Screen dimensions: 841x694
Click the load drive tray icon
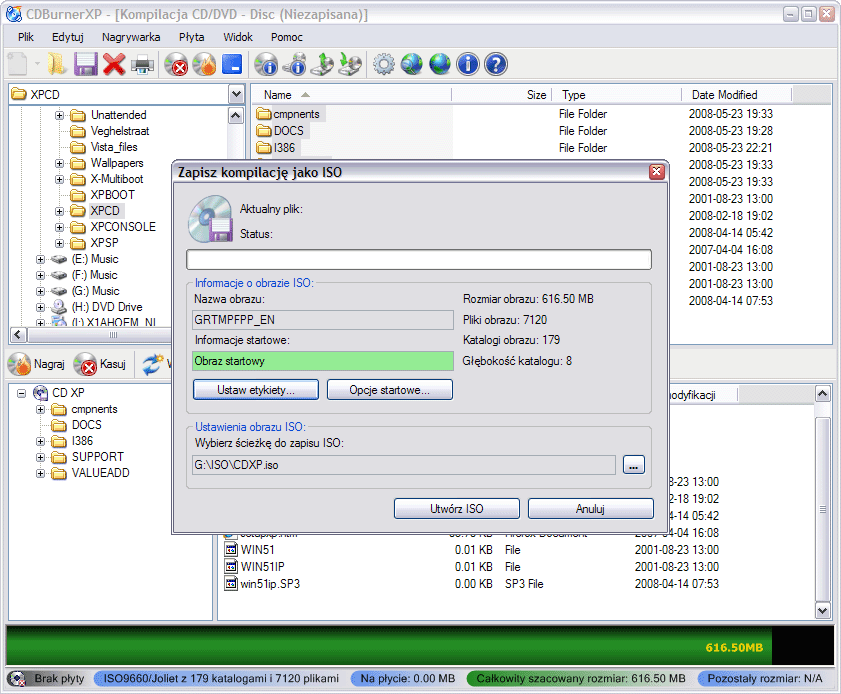(x=350, y=64)
